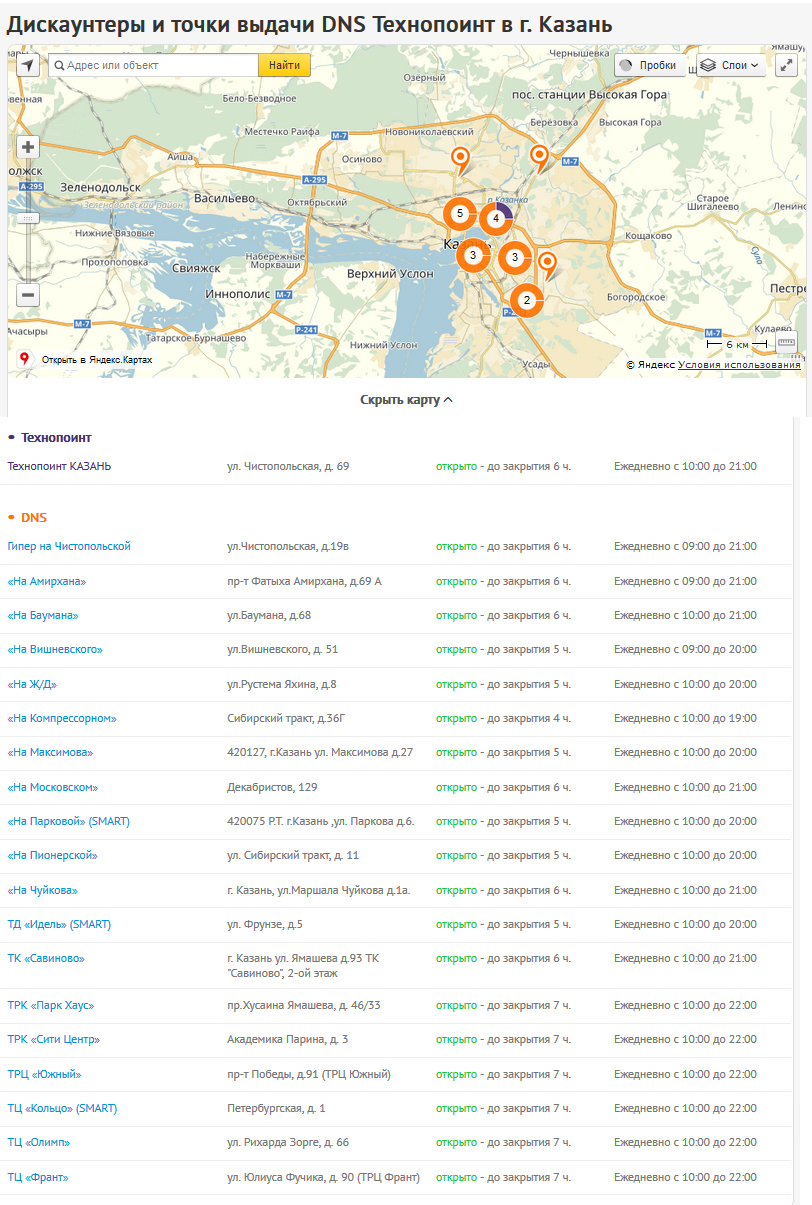The width and height of the screenshot is (812, 1205).
Task: Click the address Сибирский тракт, д.36Г
Action: coord(286,718)
